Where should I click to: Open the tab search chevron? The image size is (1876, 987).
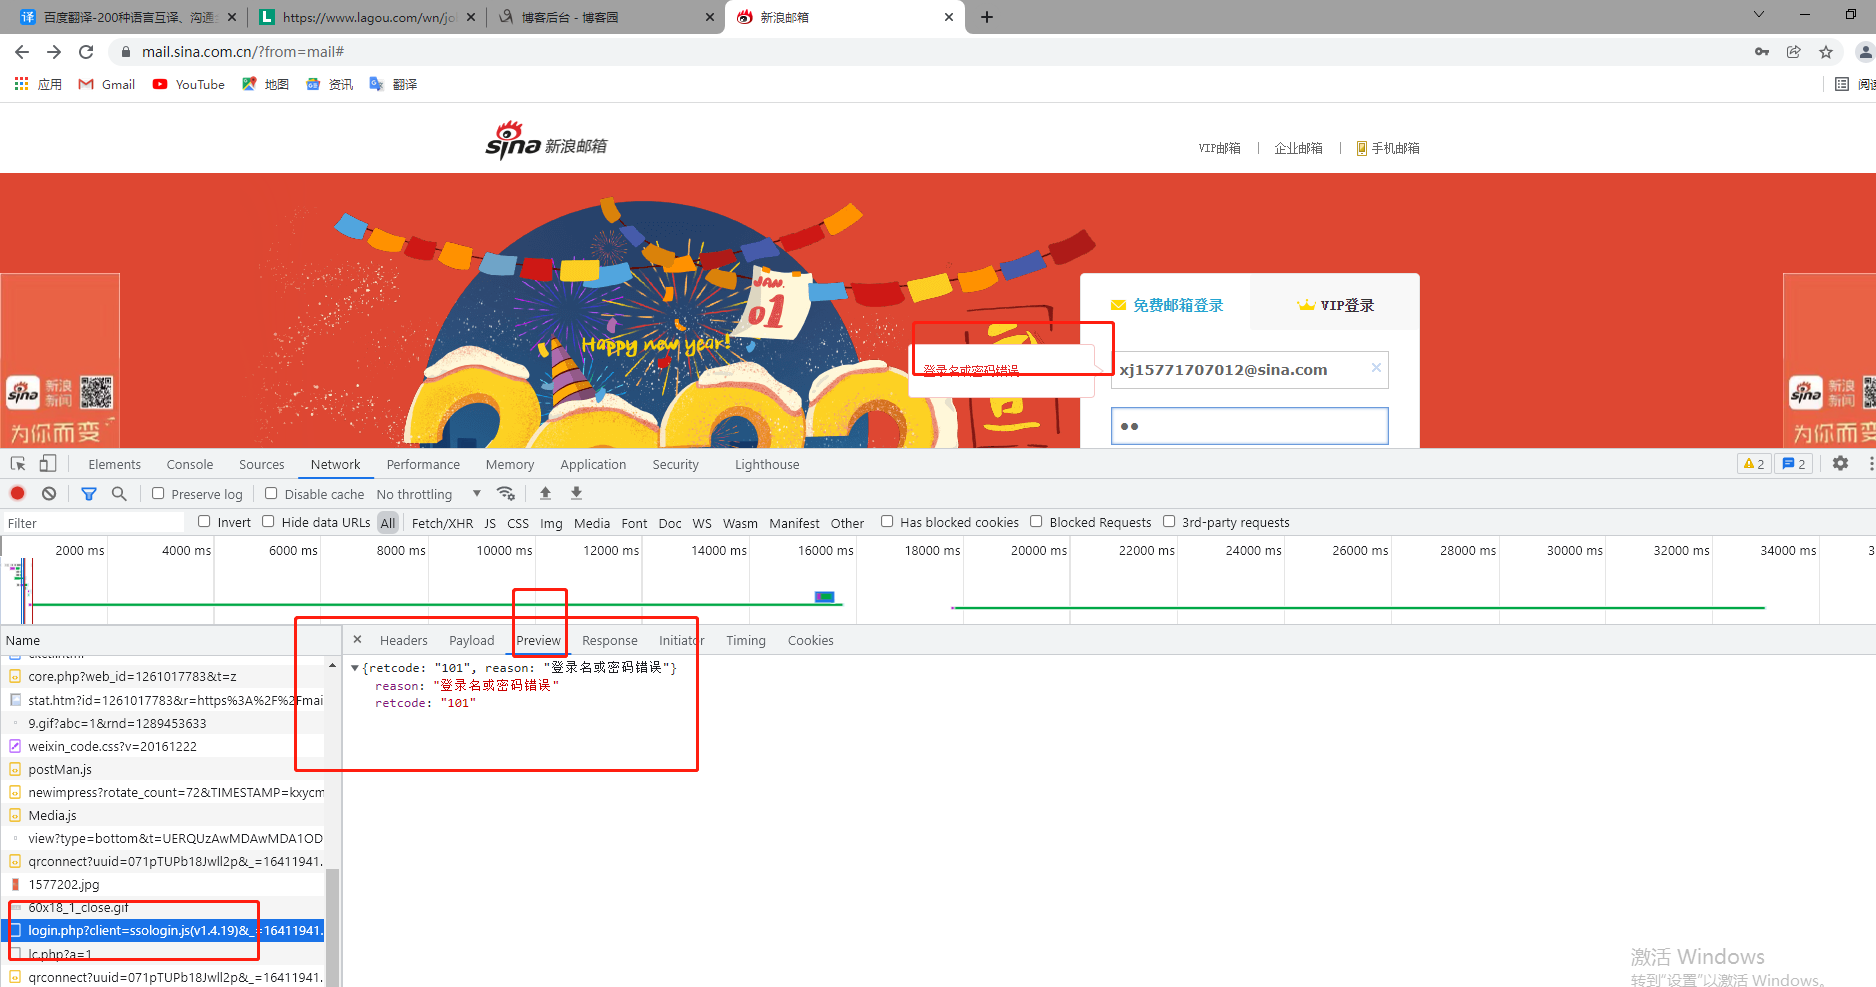pyautogui.click(x=1759, y=15)
